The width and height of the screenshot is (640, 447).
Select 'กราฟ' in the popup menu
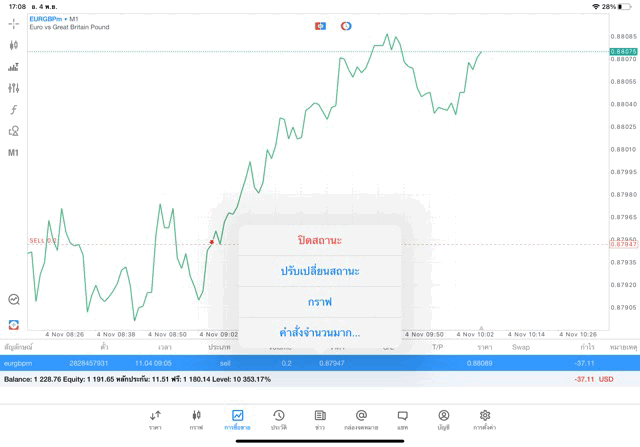pyautogui.click(x=320, y=301)
